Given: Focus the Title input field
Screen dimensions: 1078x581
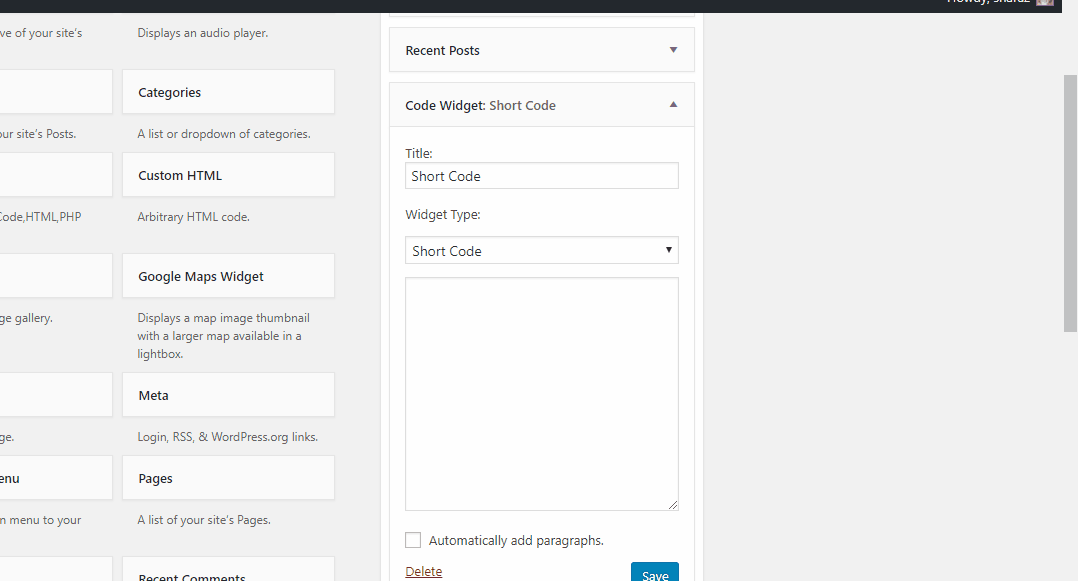Looking at the screenshot, I should [542, 176].
